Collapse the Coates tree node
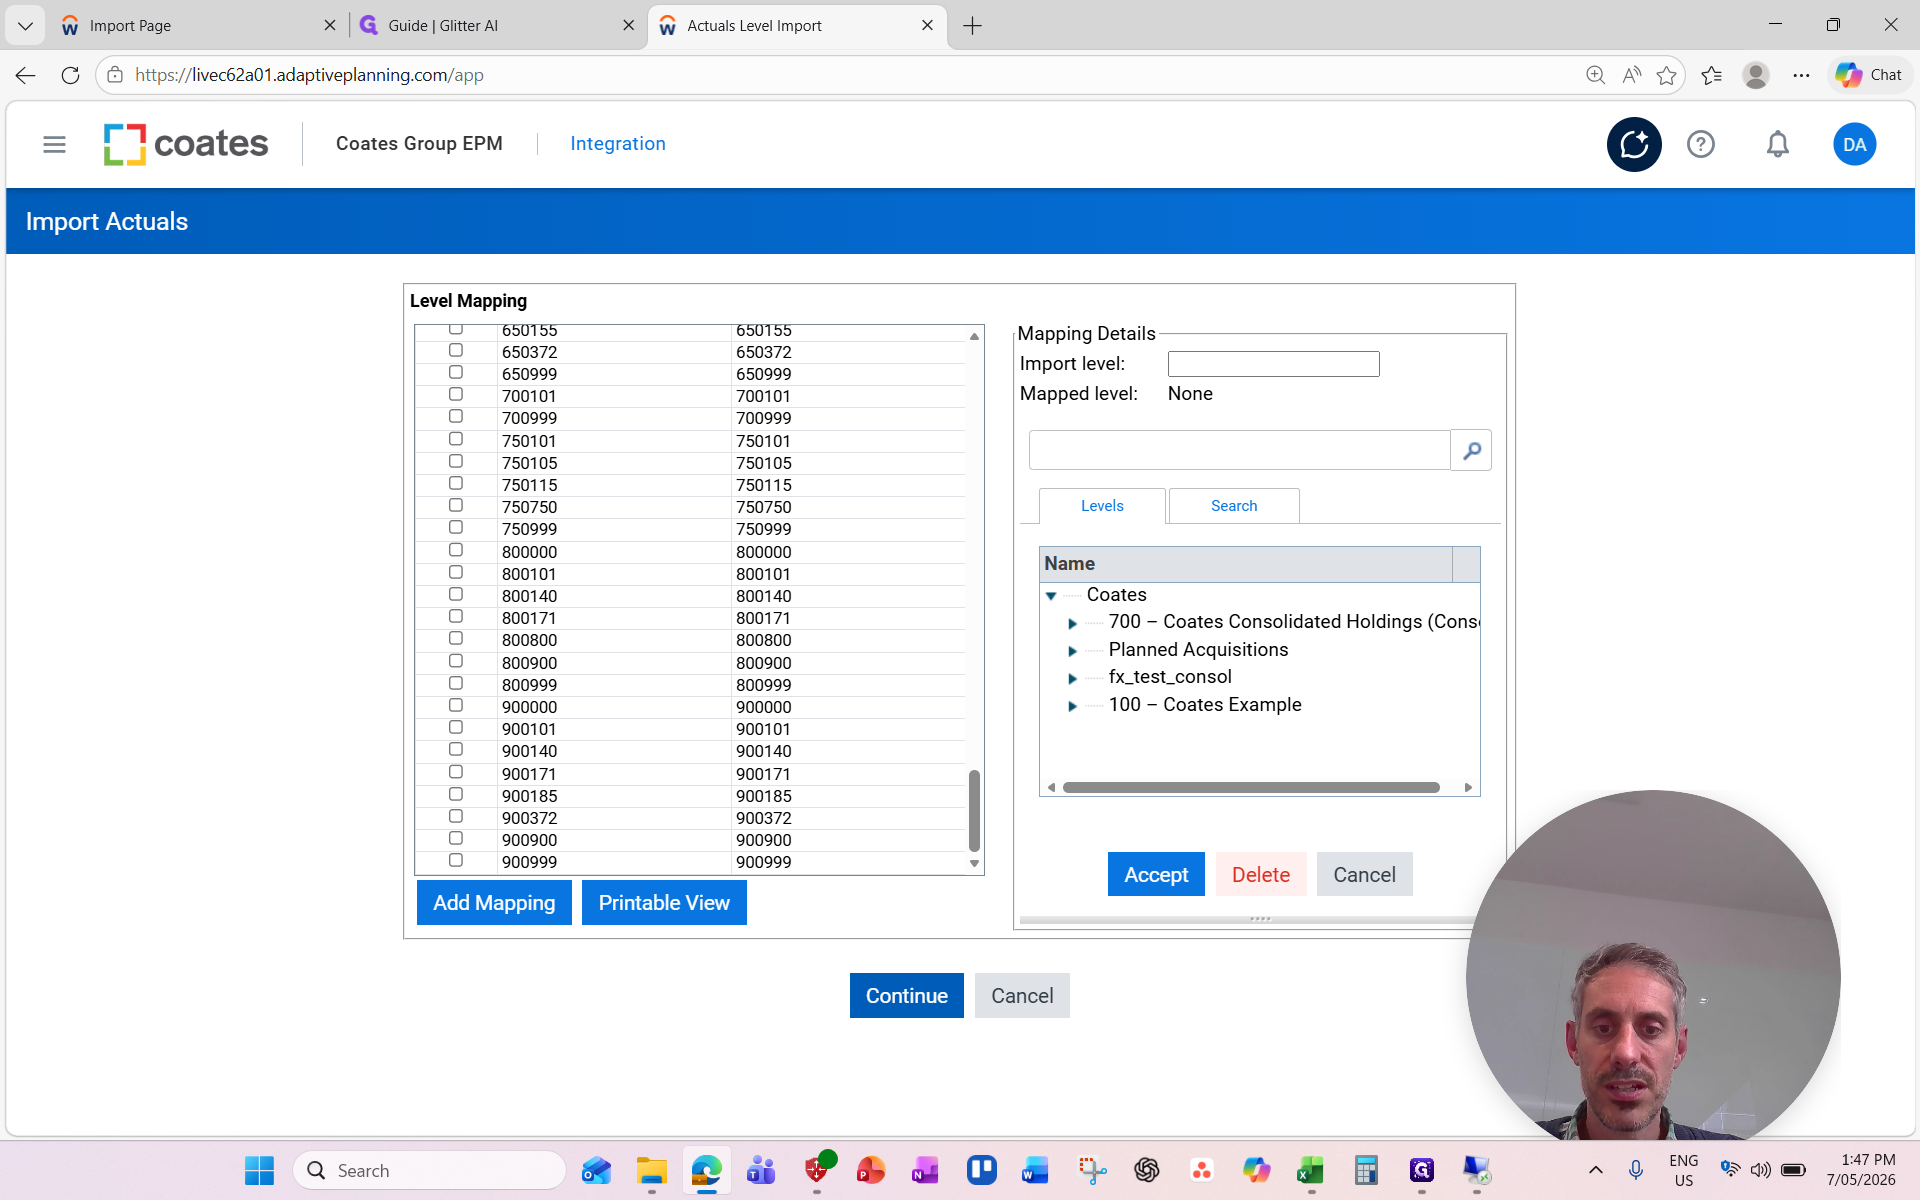Image resolution: width=1920 pixels, height=1200 pixels. click(x=1051, y=595)
